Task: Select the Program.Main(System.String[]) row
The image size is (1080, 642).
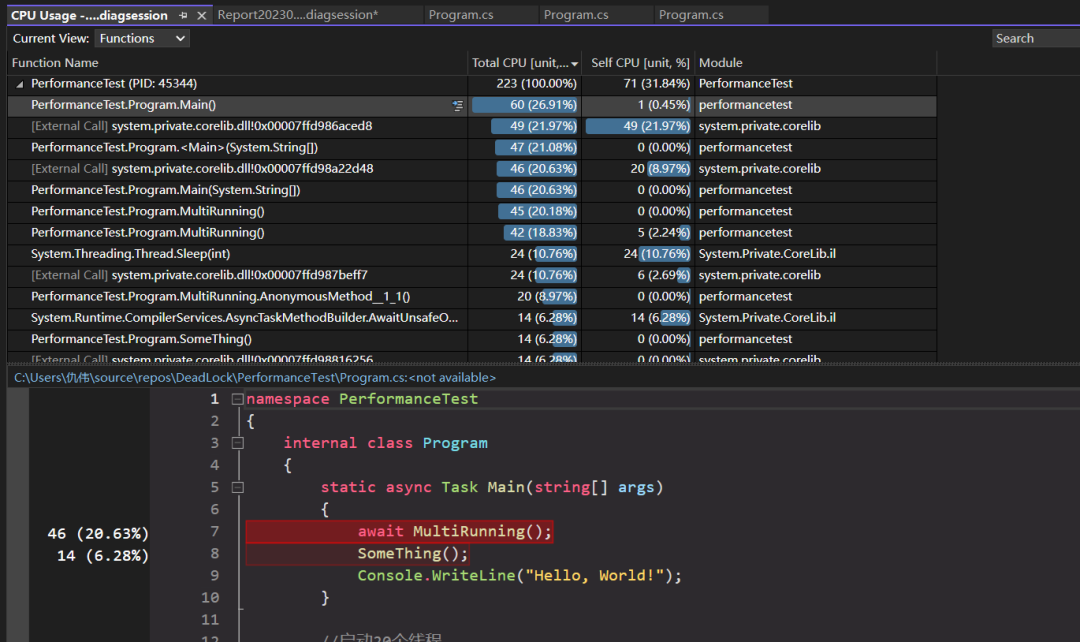Action: (x=472, y=191)
